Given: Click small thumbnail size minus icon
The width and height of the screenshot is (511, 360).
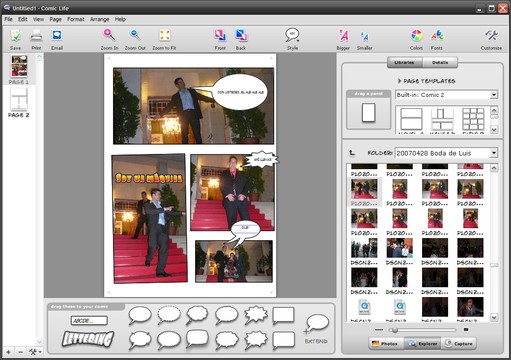Looking at the screenshot, I should point(379,330).
